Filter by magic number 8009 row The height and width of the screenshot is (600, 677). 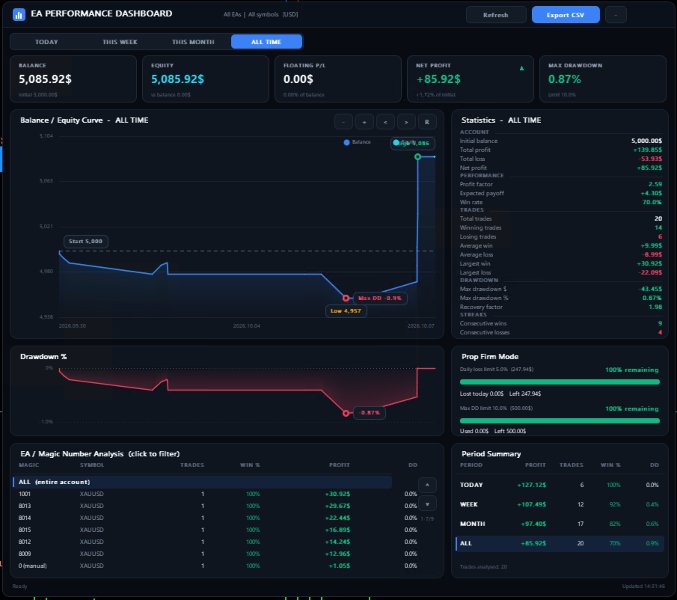tap(216, 554)
